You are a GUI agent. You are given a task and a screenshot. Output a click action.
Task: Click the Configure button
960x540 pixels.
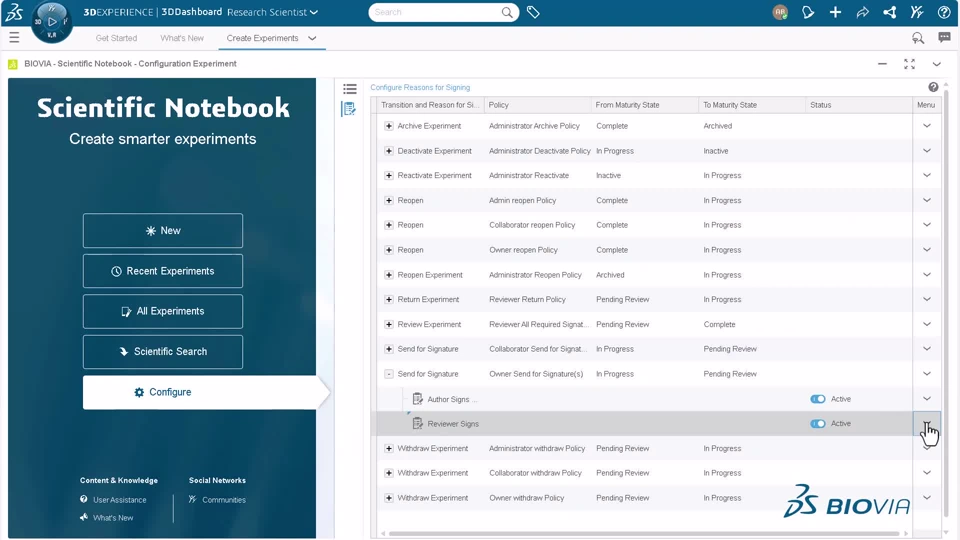(163, 392)
